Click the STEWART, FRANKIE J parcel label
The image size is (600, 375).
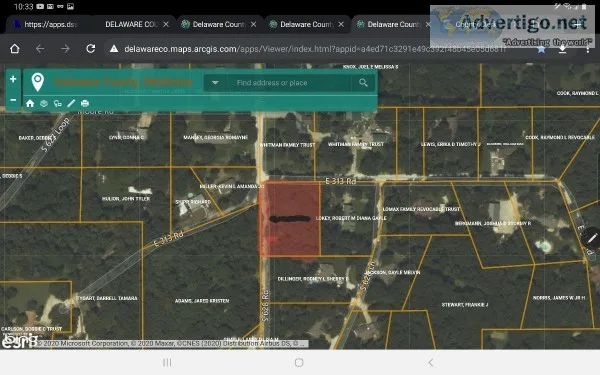[x=465, y=305]
